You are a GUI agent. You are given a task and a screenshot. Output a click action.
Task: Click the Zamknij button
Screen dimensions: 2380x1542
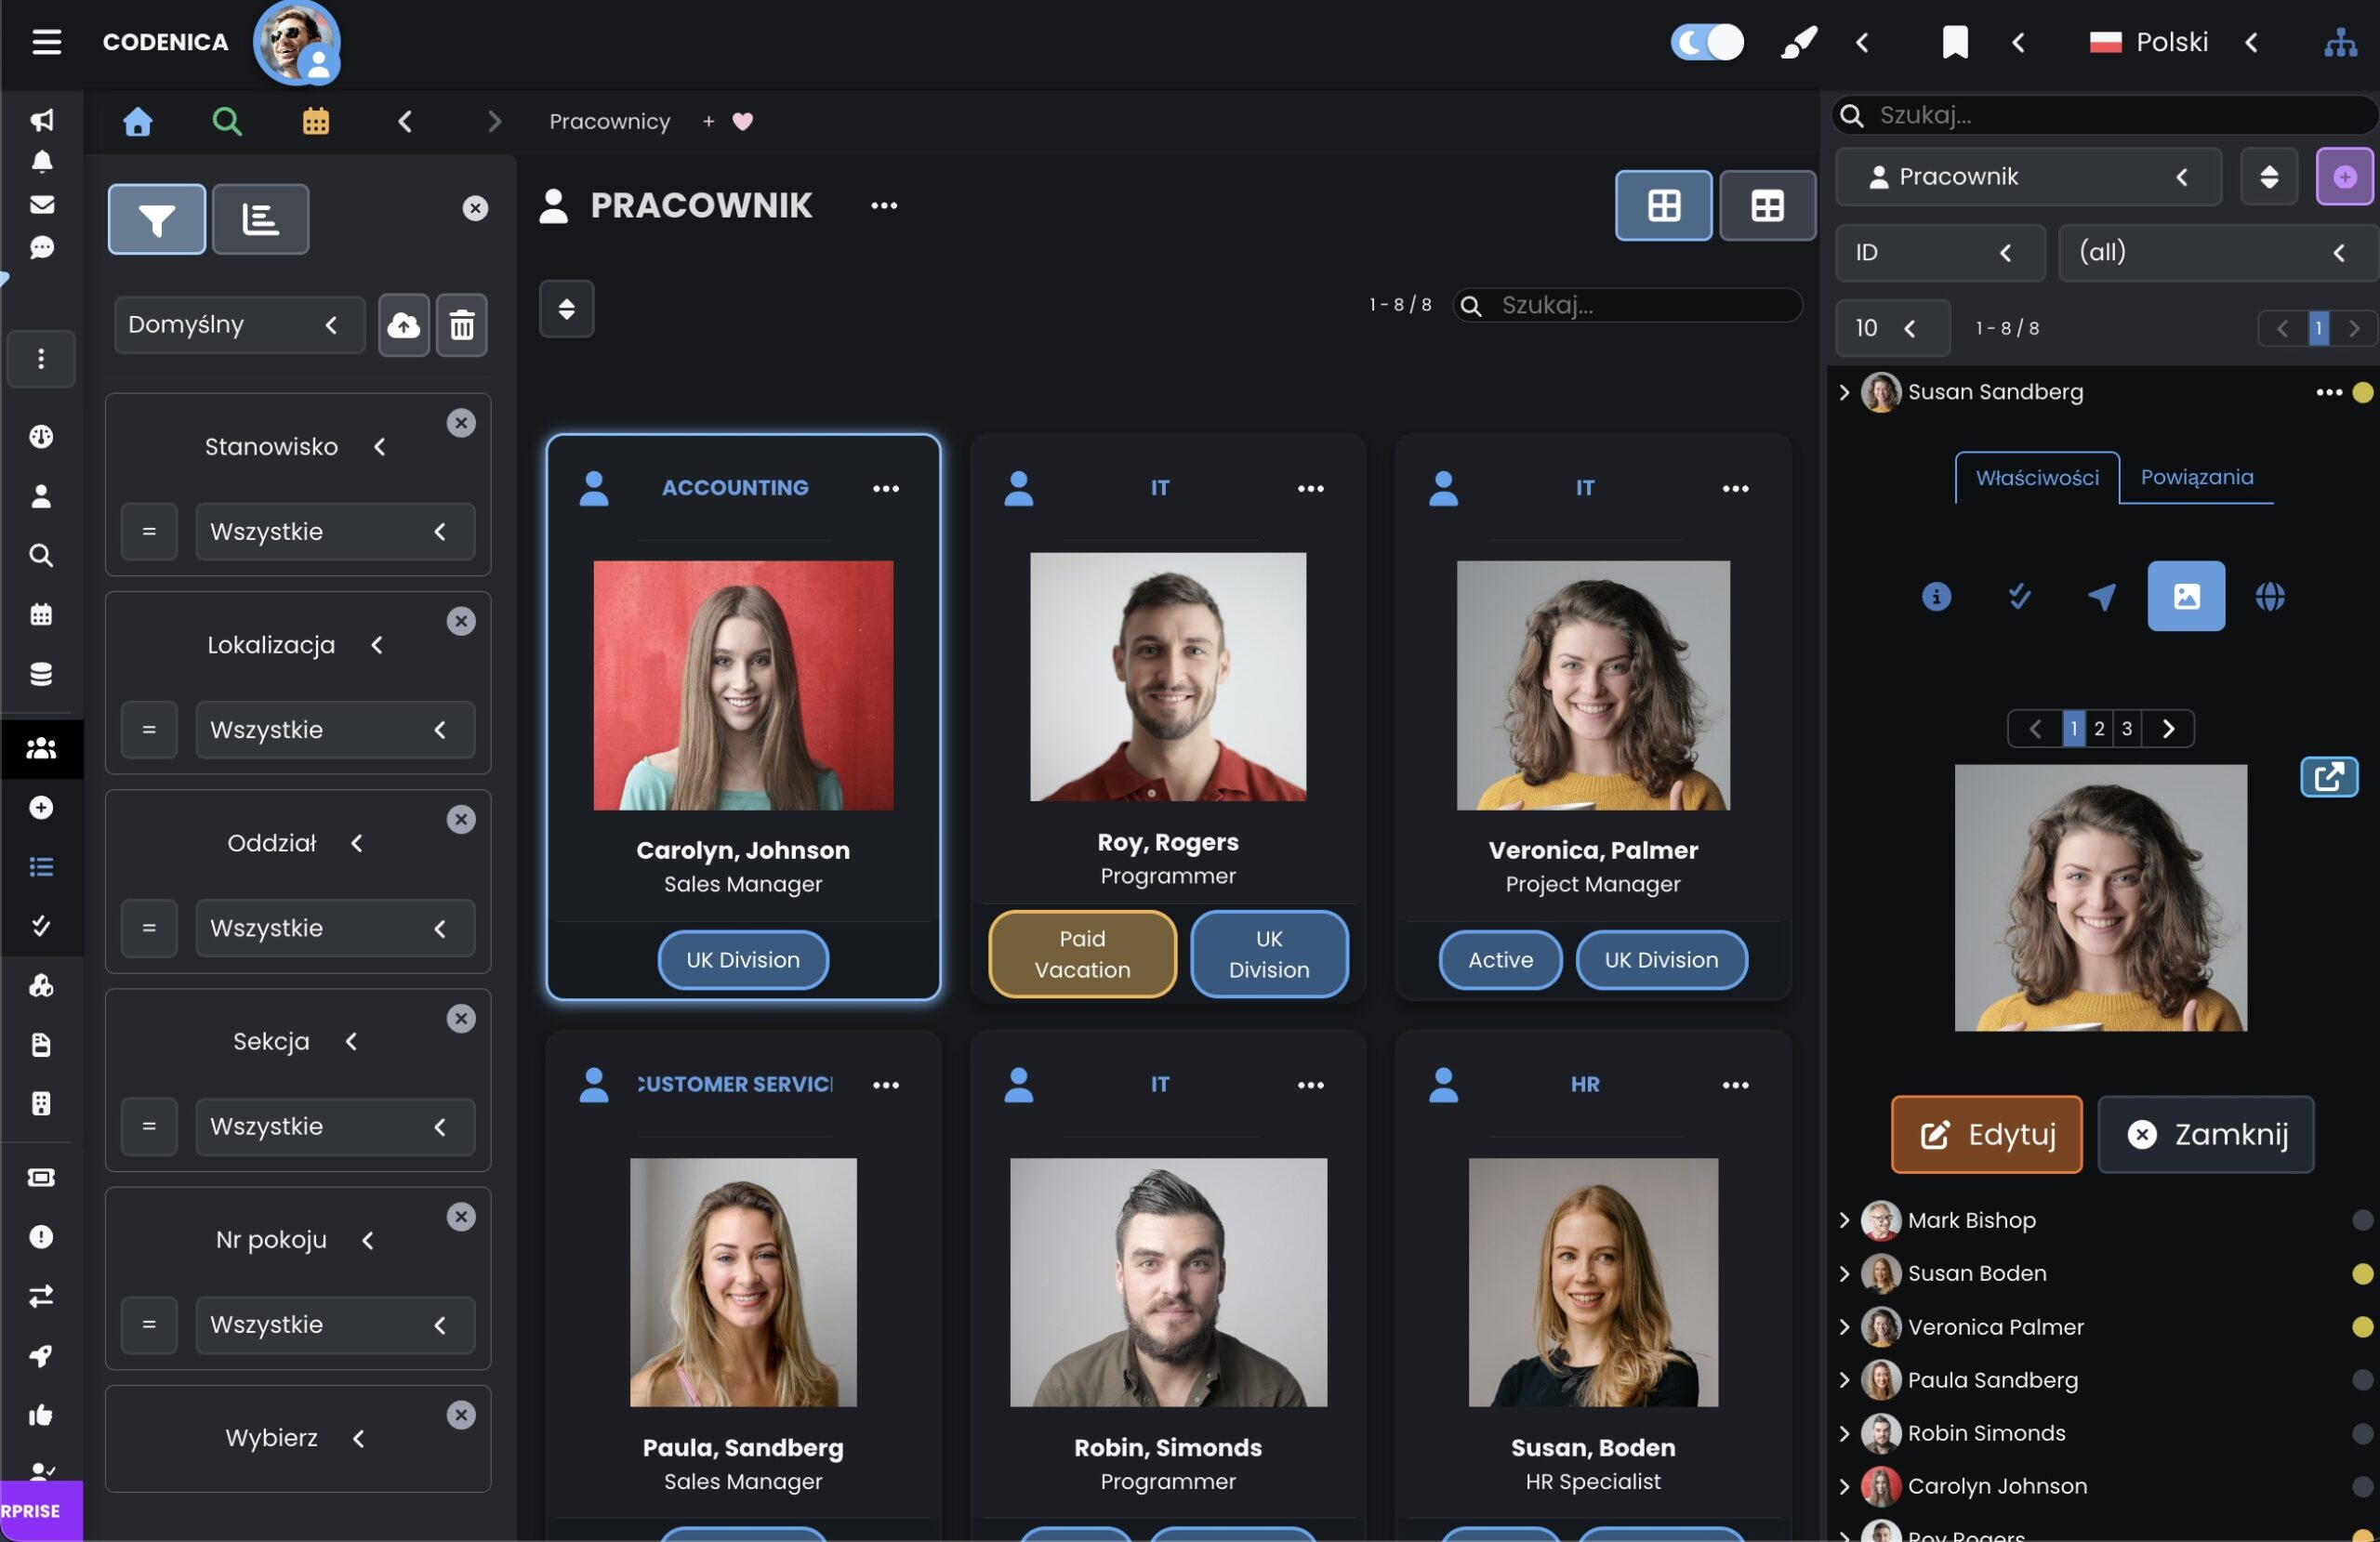coord(2205,1134)
